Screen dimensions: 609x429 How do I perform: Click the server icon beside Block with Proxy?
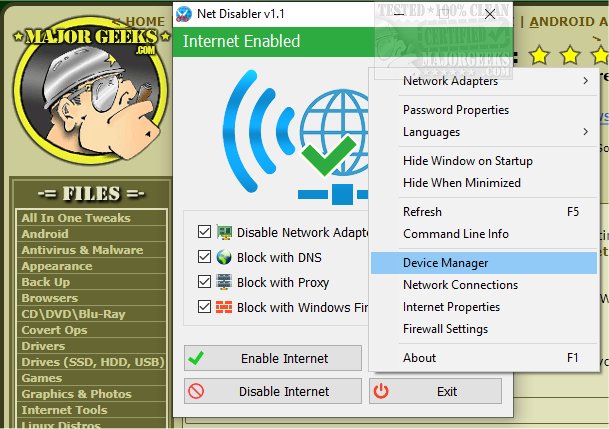(224, 282)
